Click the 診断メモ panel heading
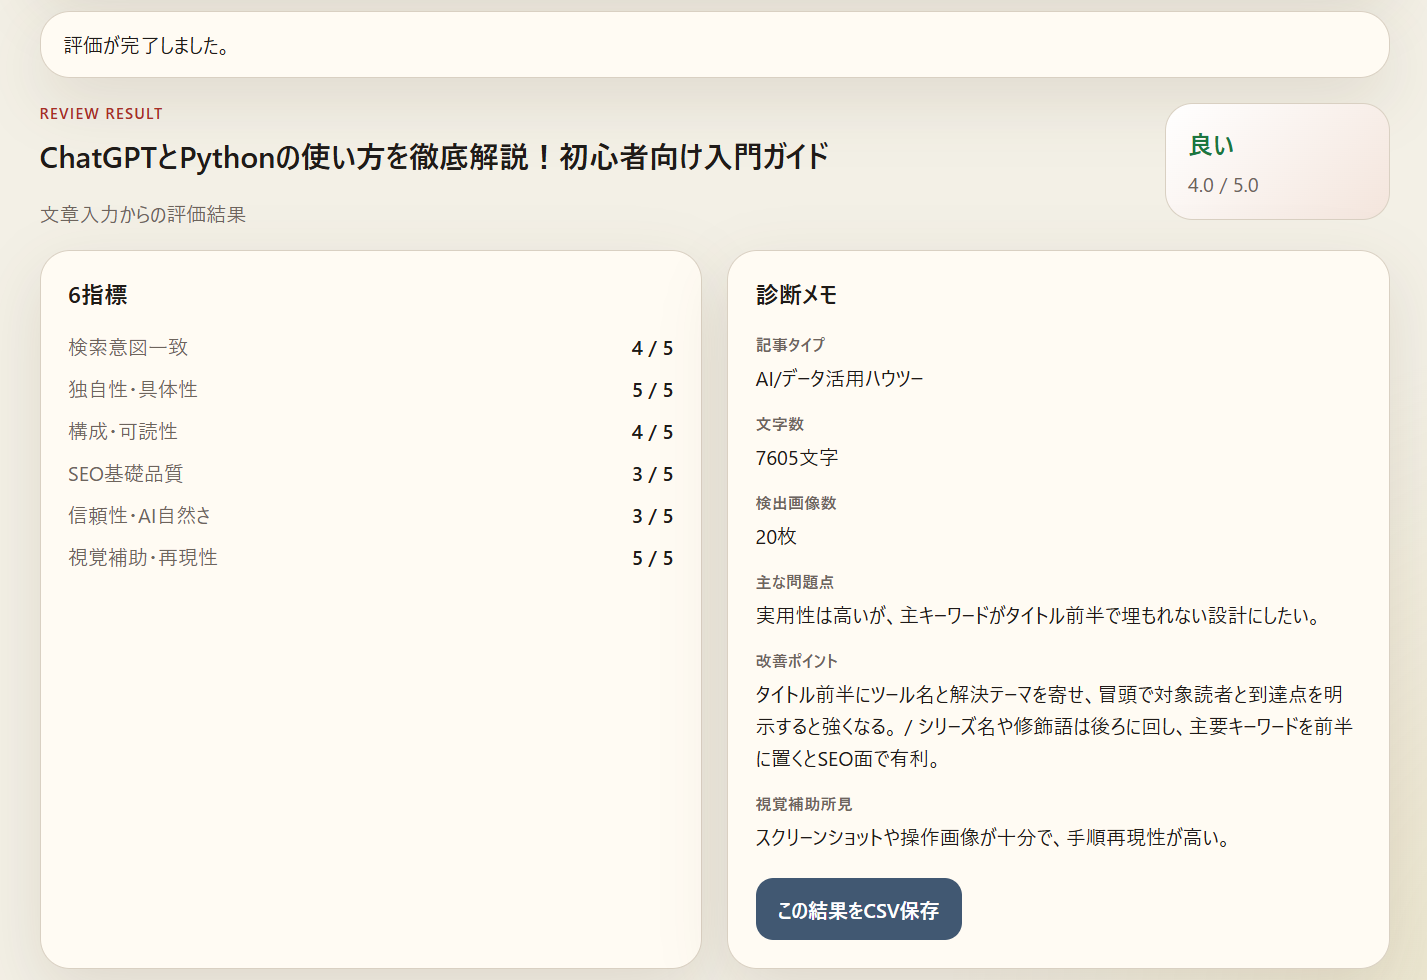Viewport: 1427px width, 980px height. point(796,295)
